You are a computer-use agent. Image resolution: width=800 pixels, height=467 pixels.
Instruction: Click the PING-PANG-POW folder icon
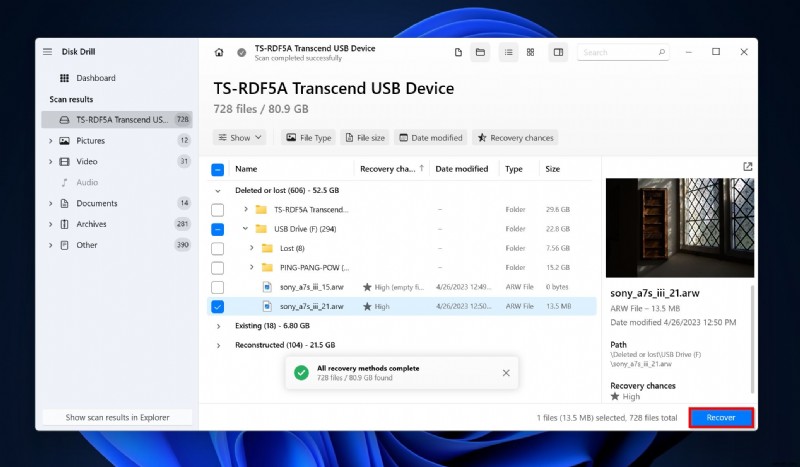tap(267, 267)
